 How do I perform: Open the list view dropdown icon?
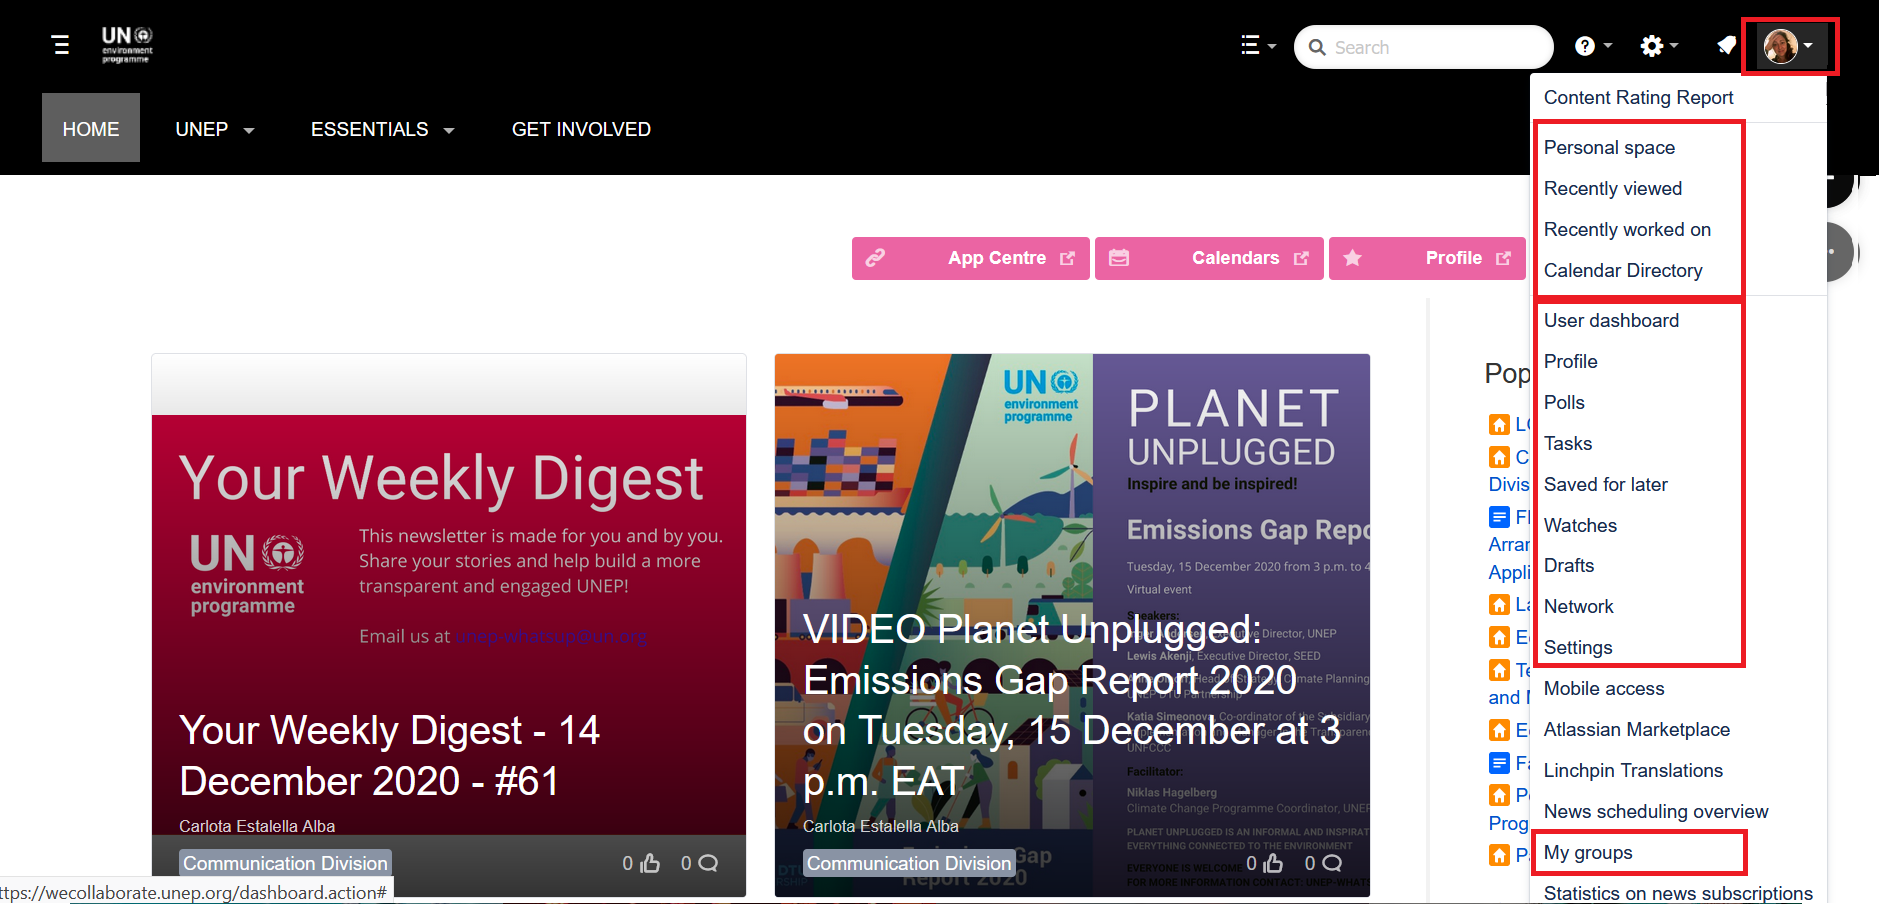point(1258,46)
